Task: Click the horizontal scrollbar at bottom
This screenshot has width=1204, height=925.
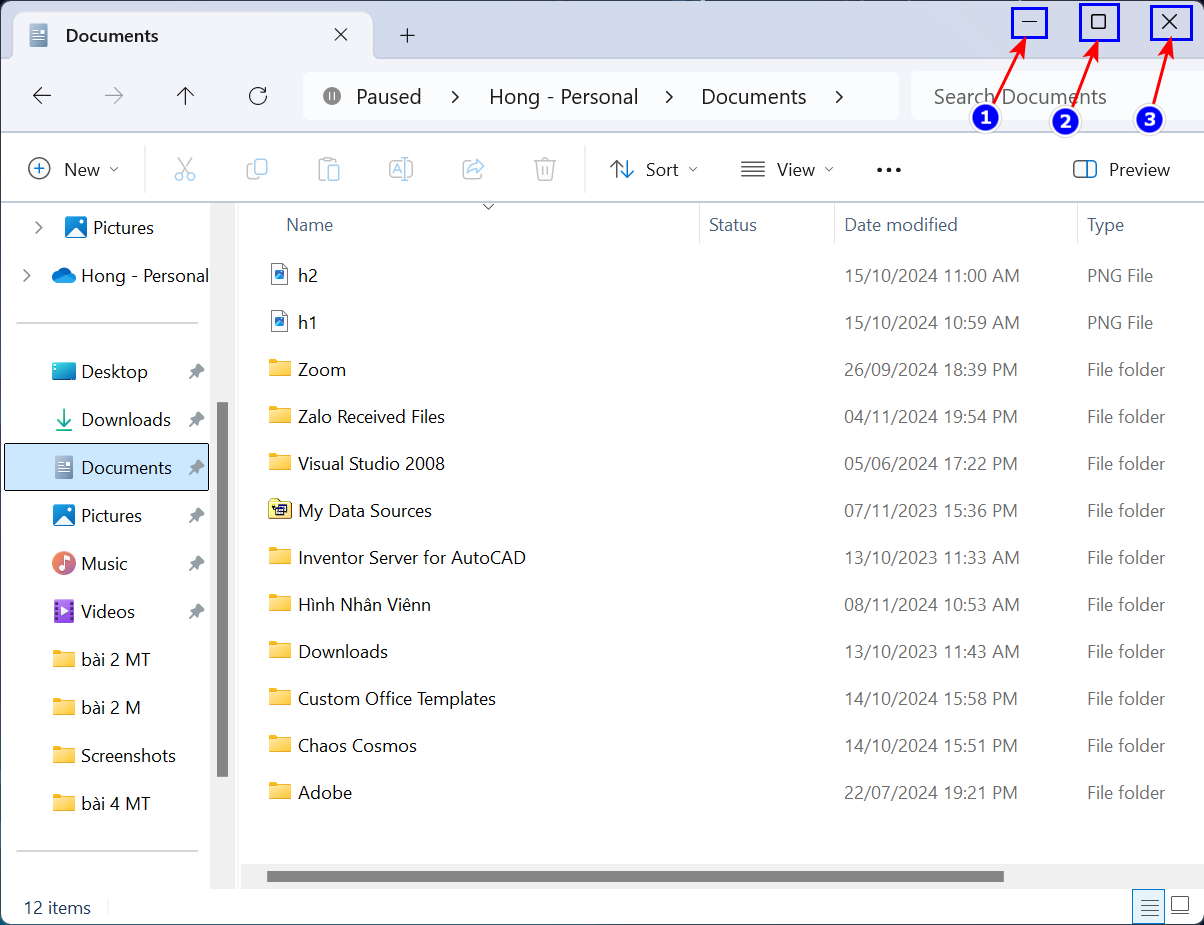Action: (x=635, y=877)
